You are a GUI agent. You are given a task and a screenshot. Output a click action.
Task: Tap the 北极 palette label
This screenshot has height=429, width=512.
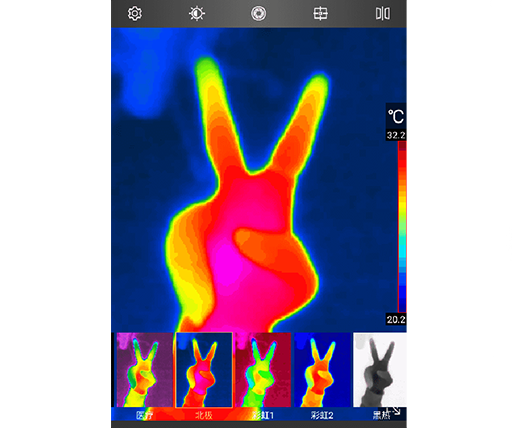click(204, 415)
